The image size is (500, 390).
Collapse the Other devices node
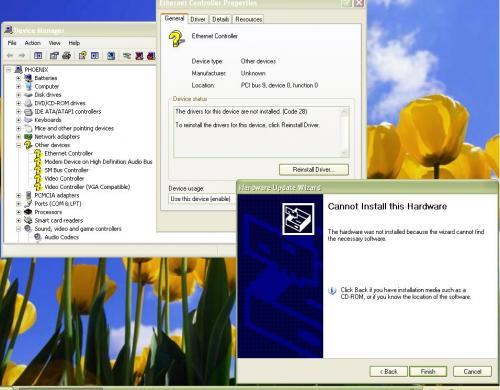pos(19,145)
